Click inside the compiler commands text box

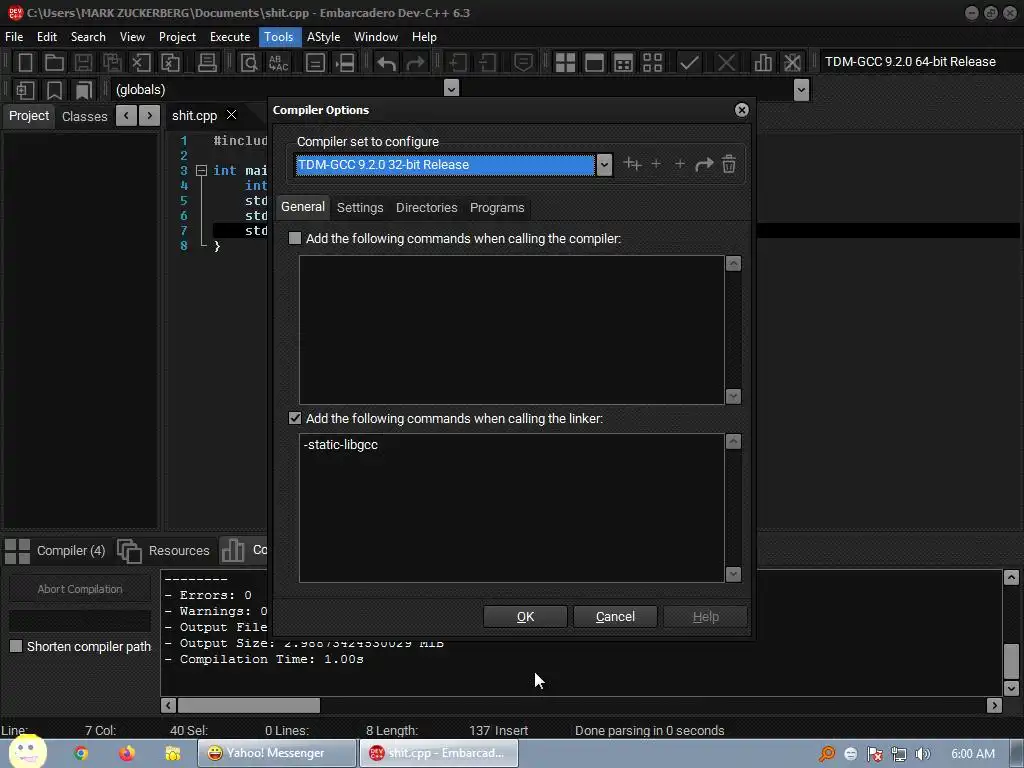[511, 330]
